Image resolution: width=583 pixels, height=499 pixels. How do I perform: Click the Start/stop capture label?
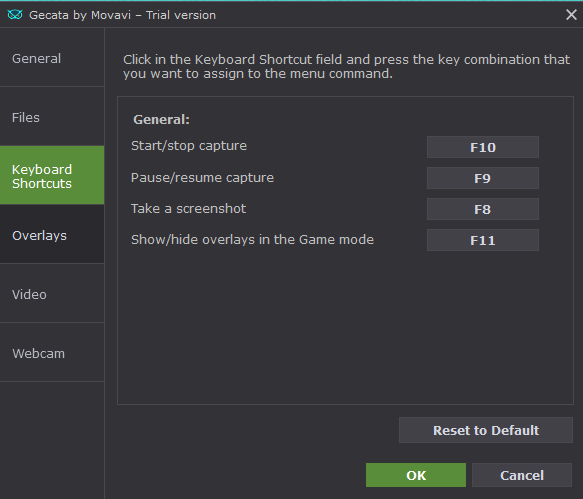pyautogui.click(x=189, y=146)
